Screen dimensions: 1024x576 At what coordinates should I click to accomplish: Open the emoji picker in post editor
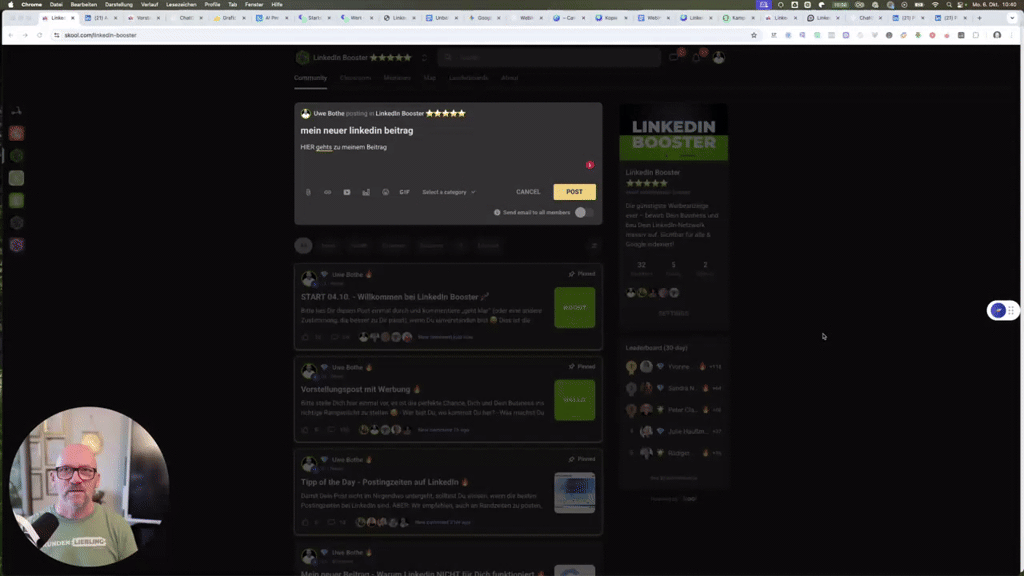click(x=385, y=192)
